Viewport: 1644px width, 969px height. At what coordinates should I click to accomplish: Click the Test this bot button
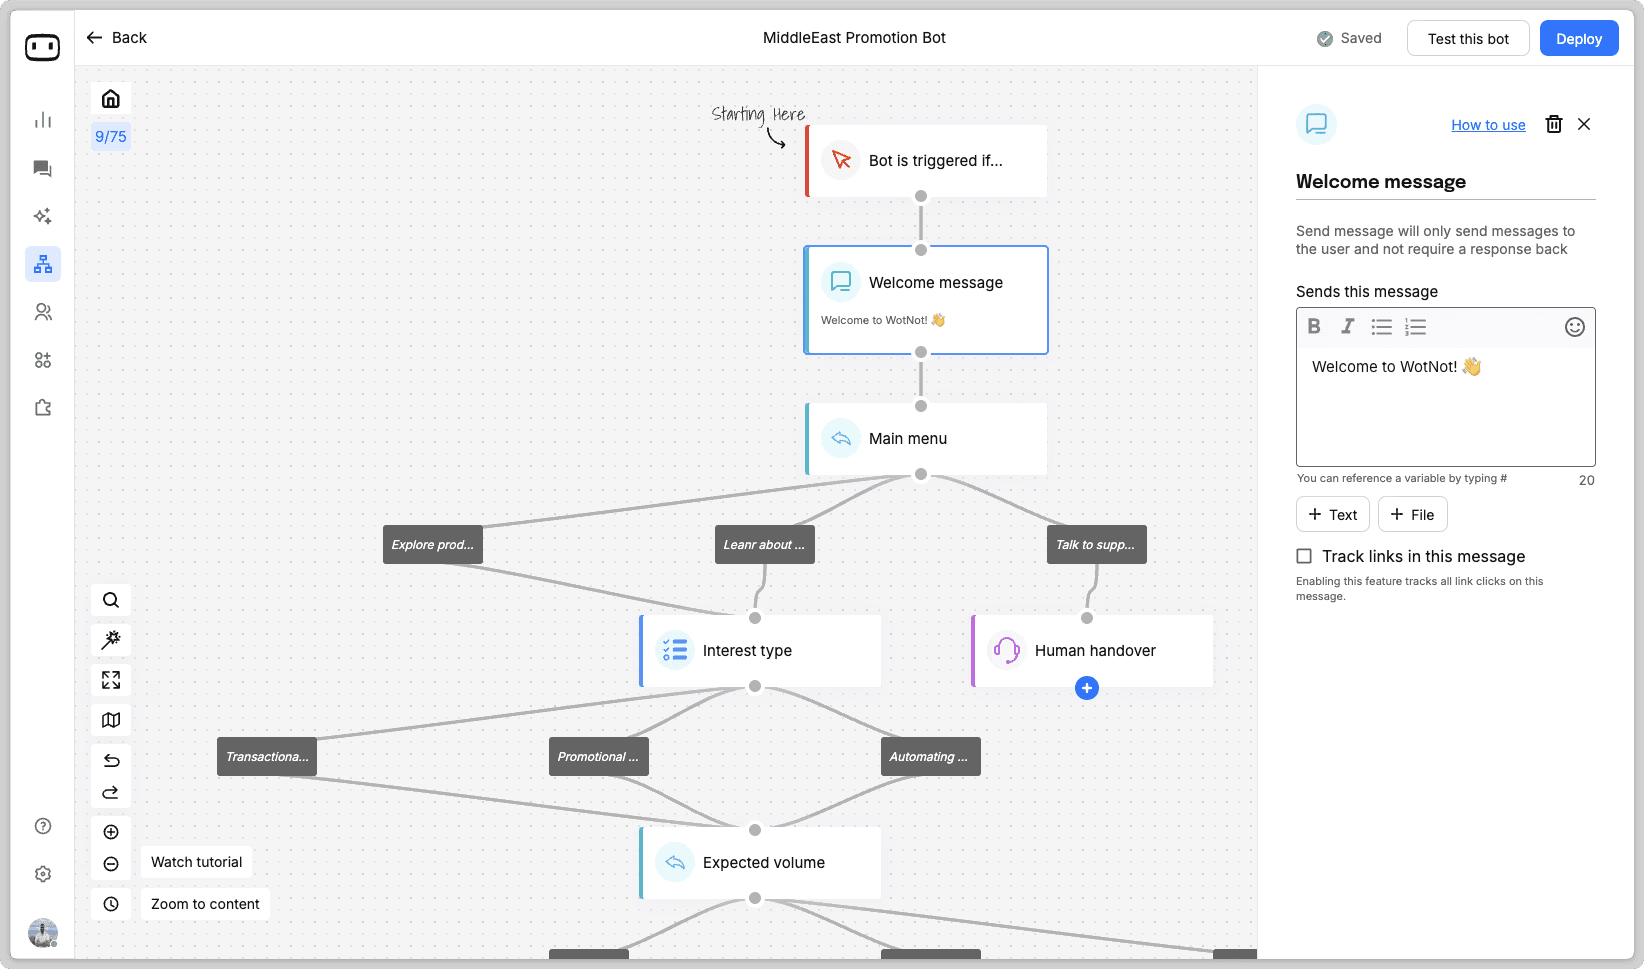pos(1468,38)
